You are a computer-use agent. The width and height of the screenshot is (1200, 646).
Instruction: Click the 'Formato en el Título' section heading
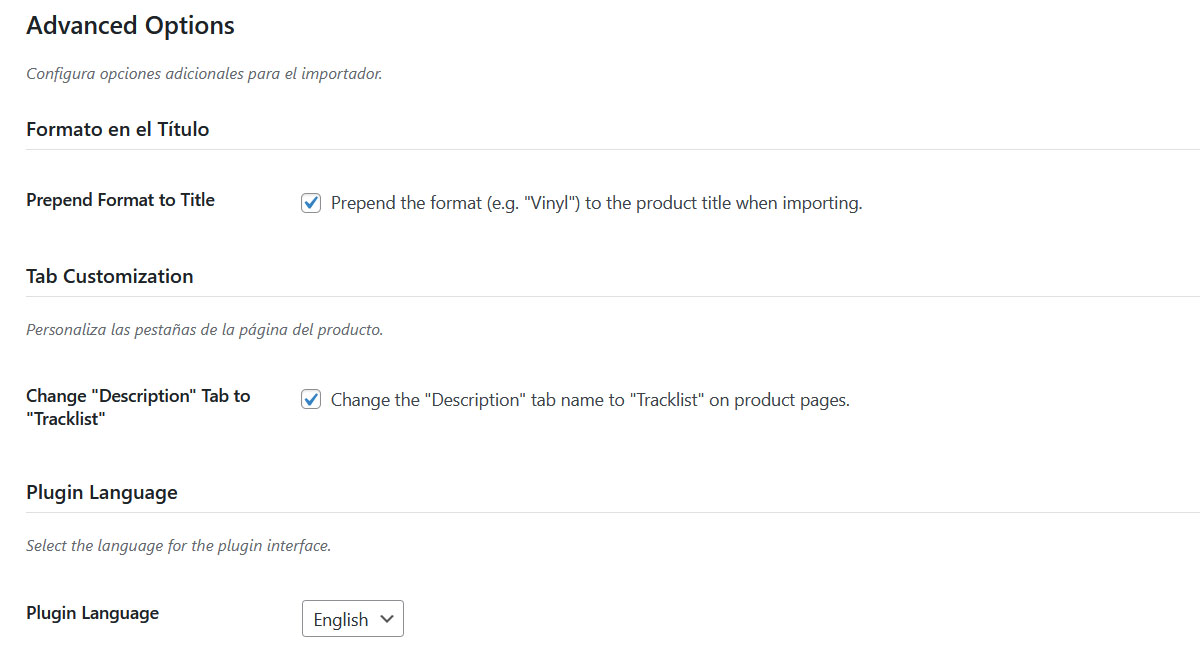pos(117,129)
